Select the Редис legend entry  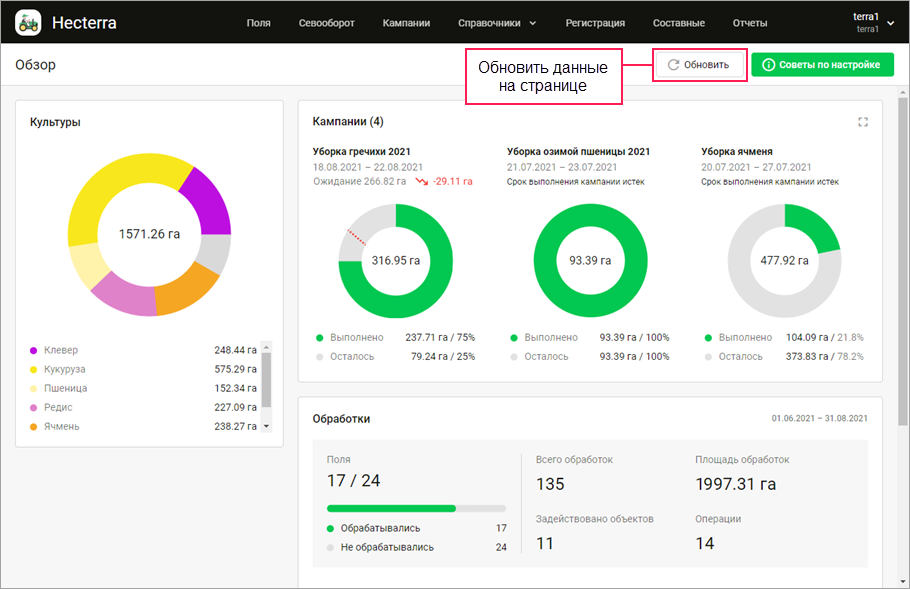pyautogui.click(x=143, y=407)
